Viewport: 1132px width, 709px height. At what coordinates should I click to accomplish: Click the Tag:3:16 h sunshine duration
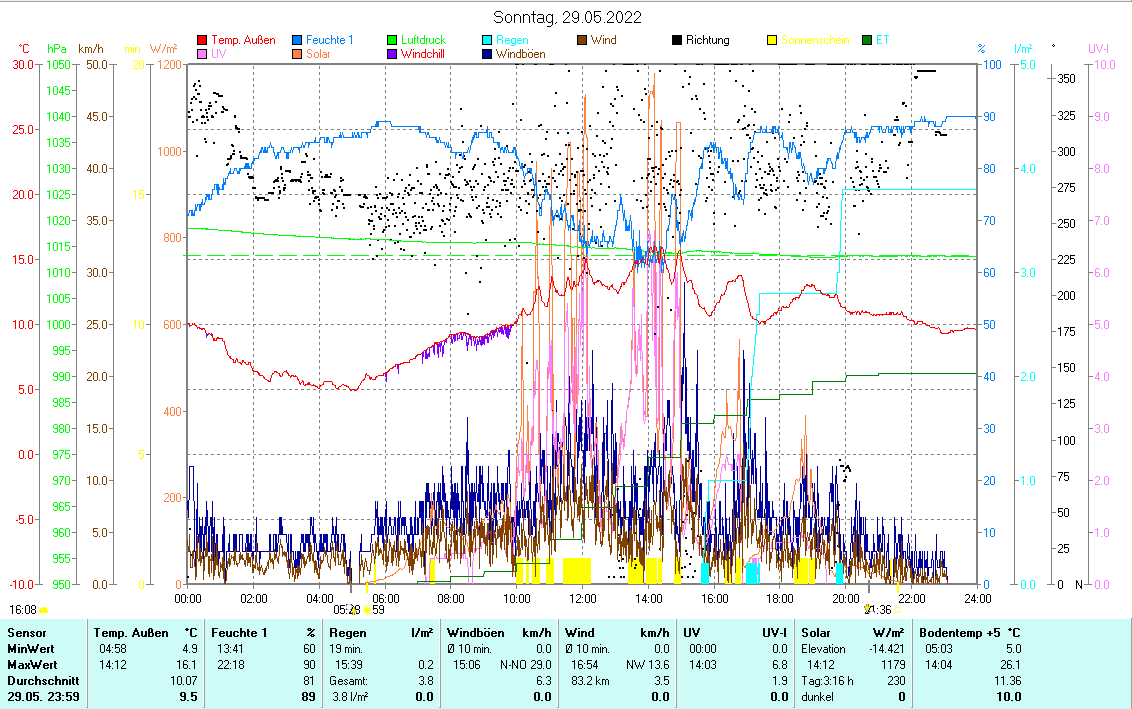(827, 681)
